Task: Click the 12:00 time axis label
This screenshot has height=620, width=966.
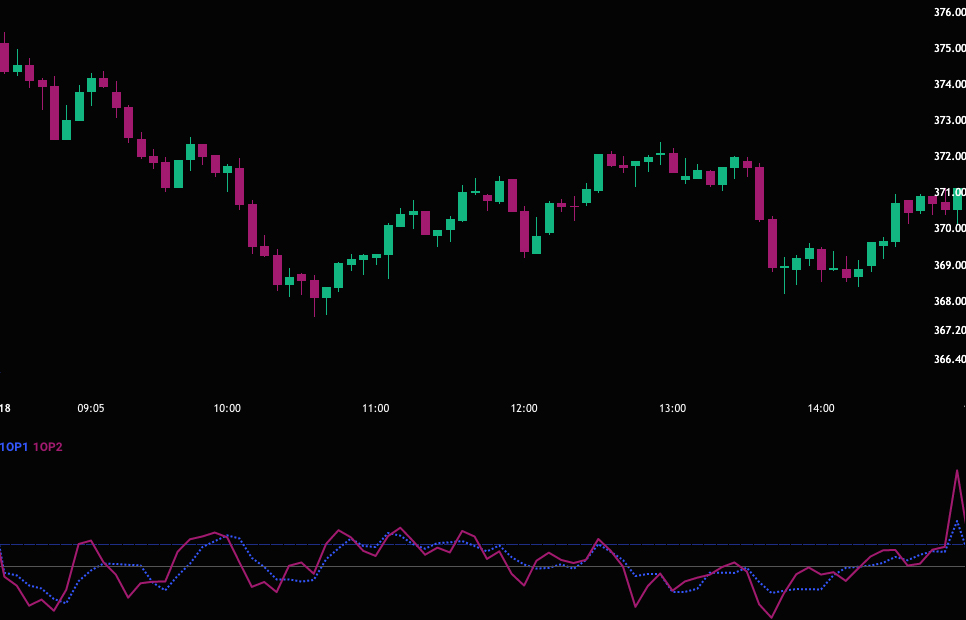Action: click(x=524, y=408)
